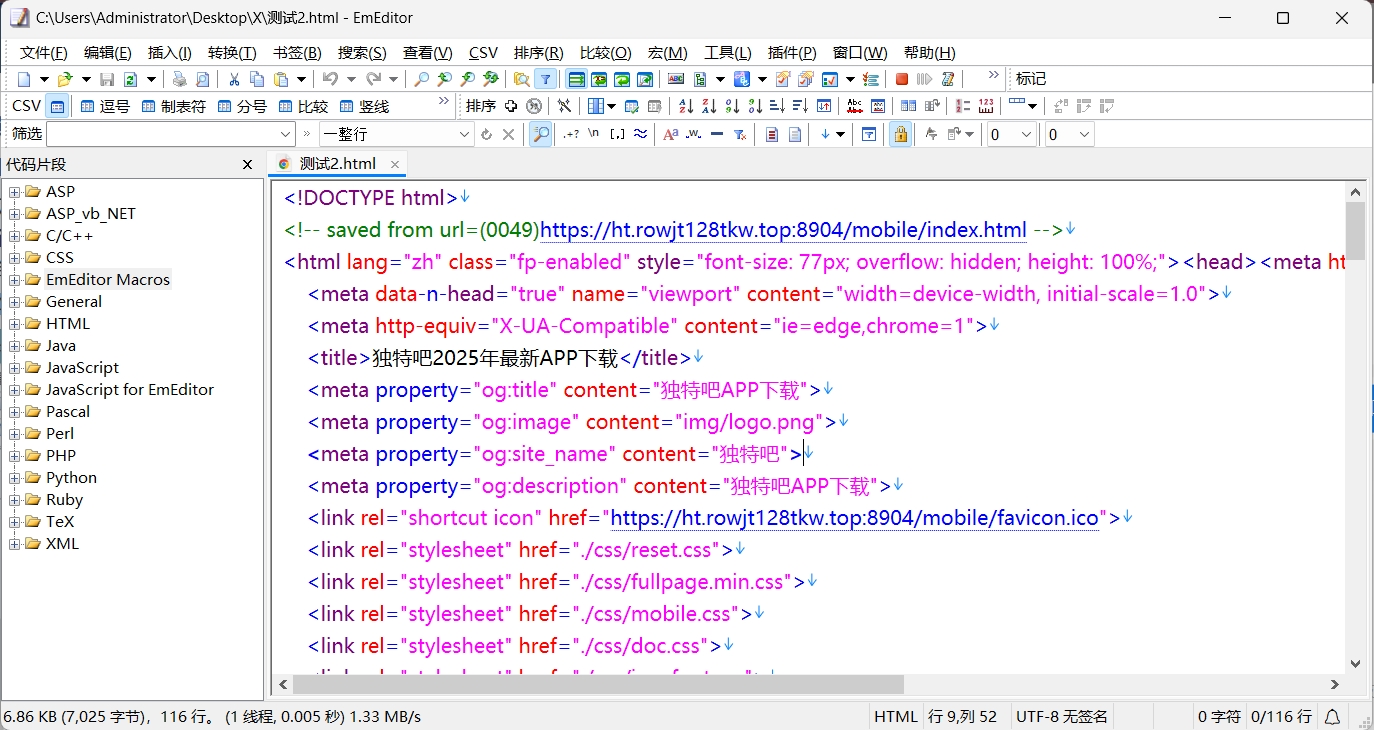Click the 分号 semicolon button

coord(241,106)
